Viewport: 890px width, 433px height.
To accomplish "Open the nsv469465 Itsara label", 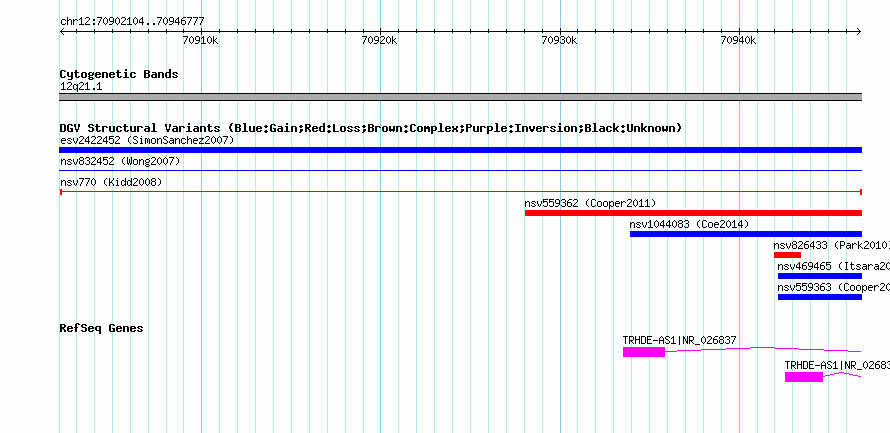I will [x=833, y=267].
